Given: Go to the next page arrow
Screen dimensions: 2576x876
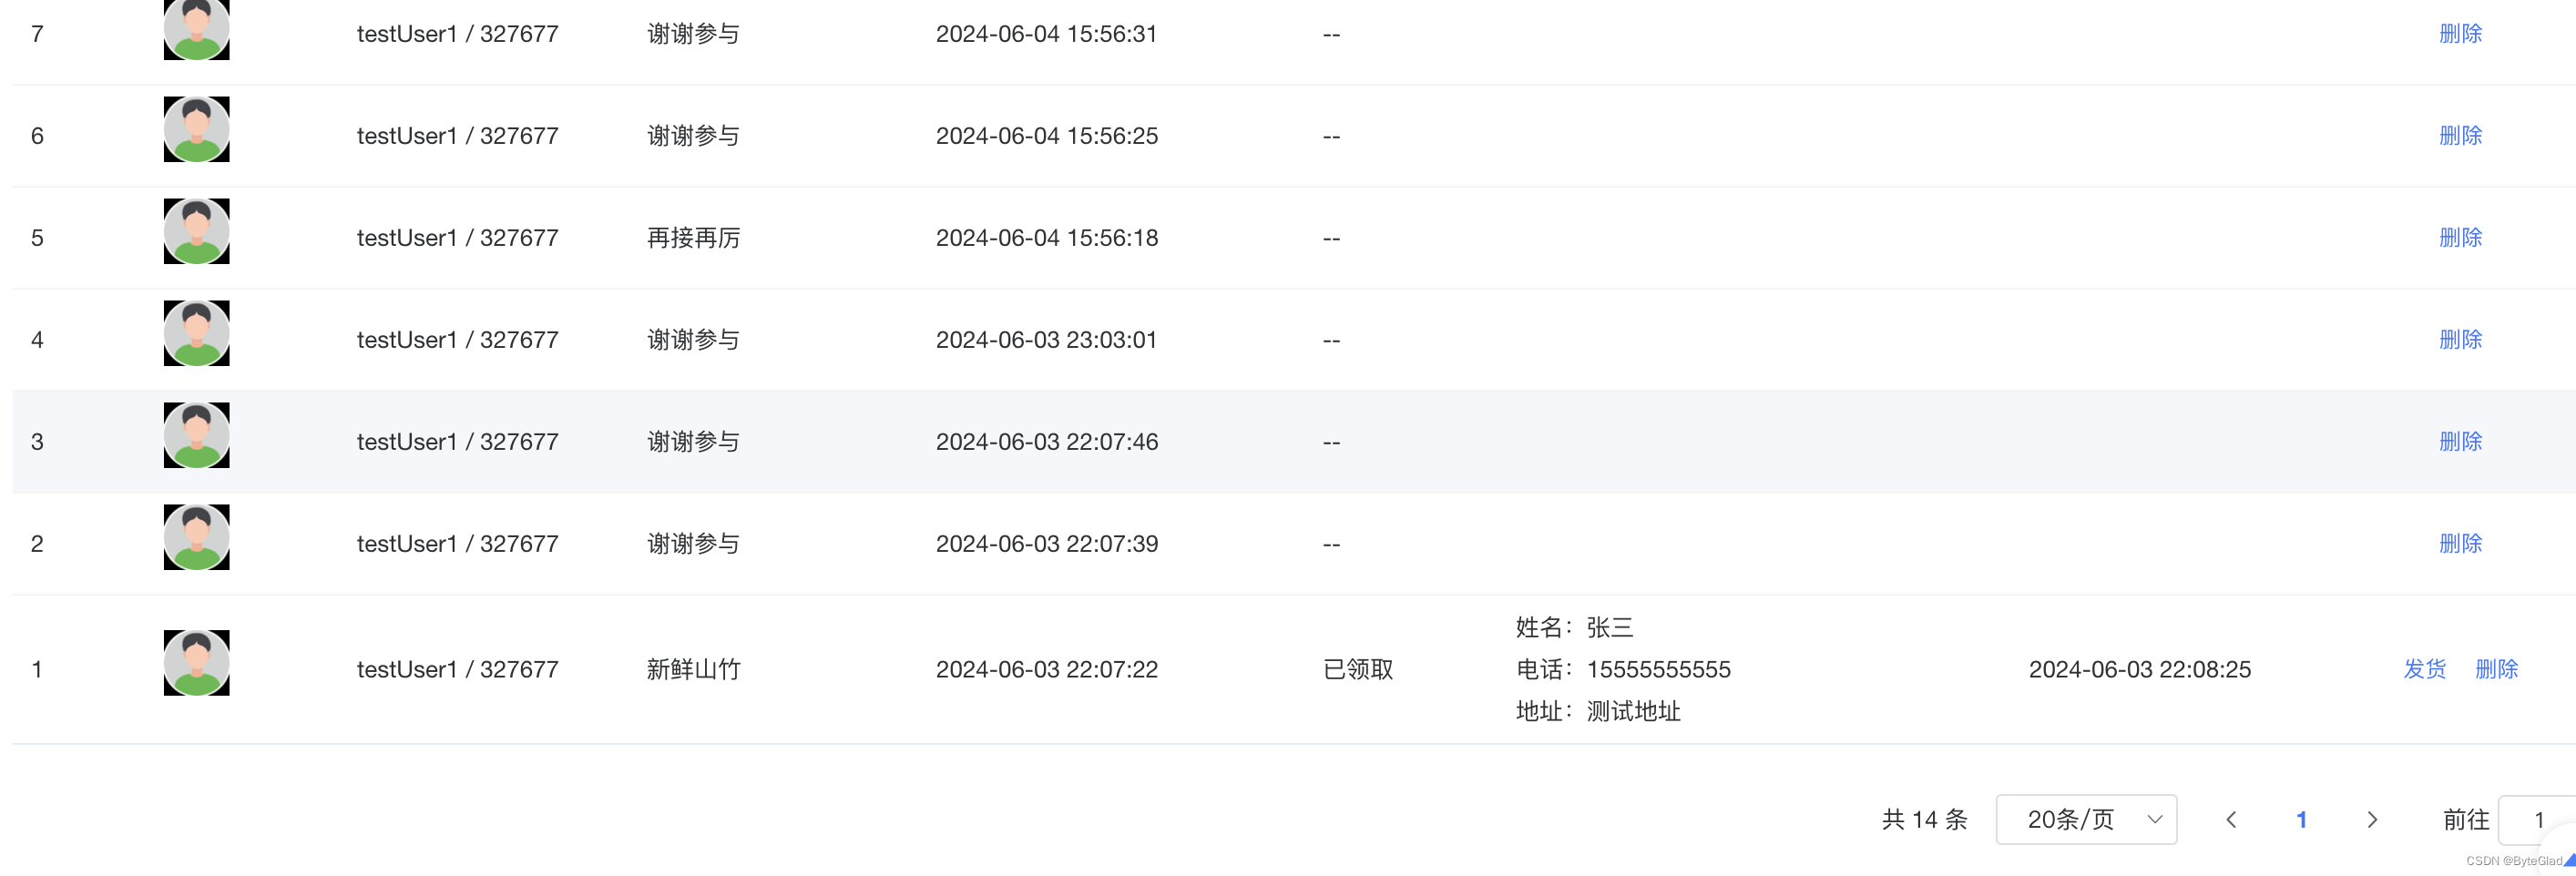Looking at the screenshot, I should [2372, 820].
